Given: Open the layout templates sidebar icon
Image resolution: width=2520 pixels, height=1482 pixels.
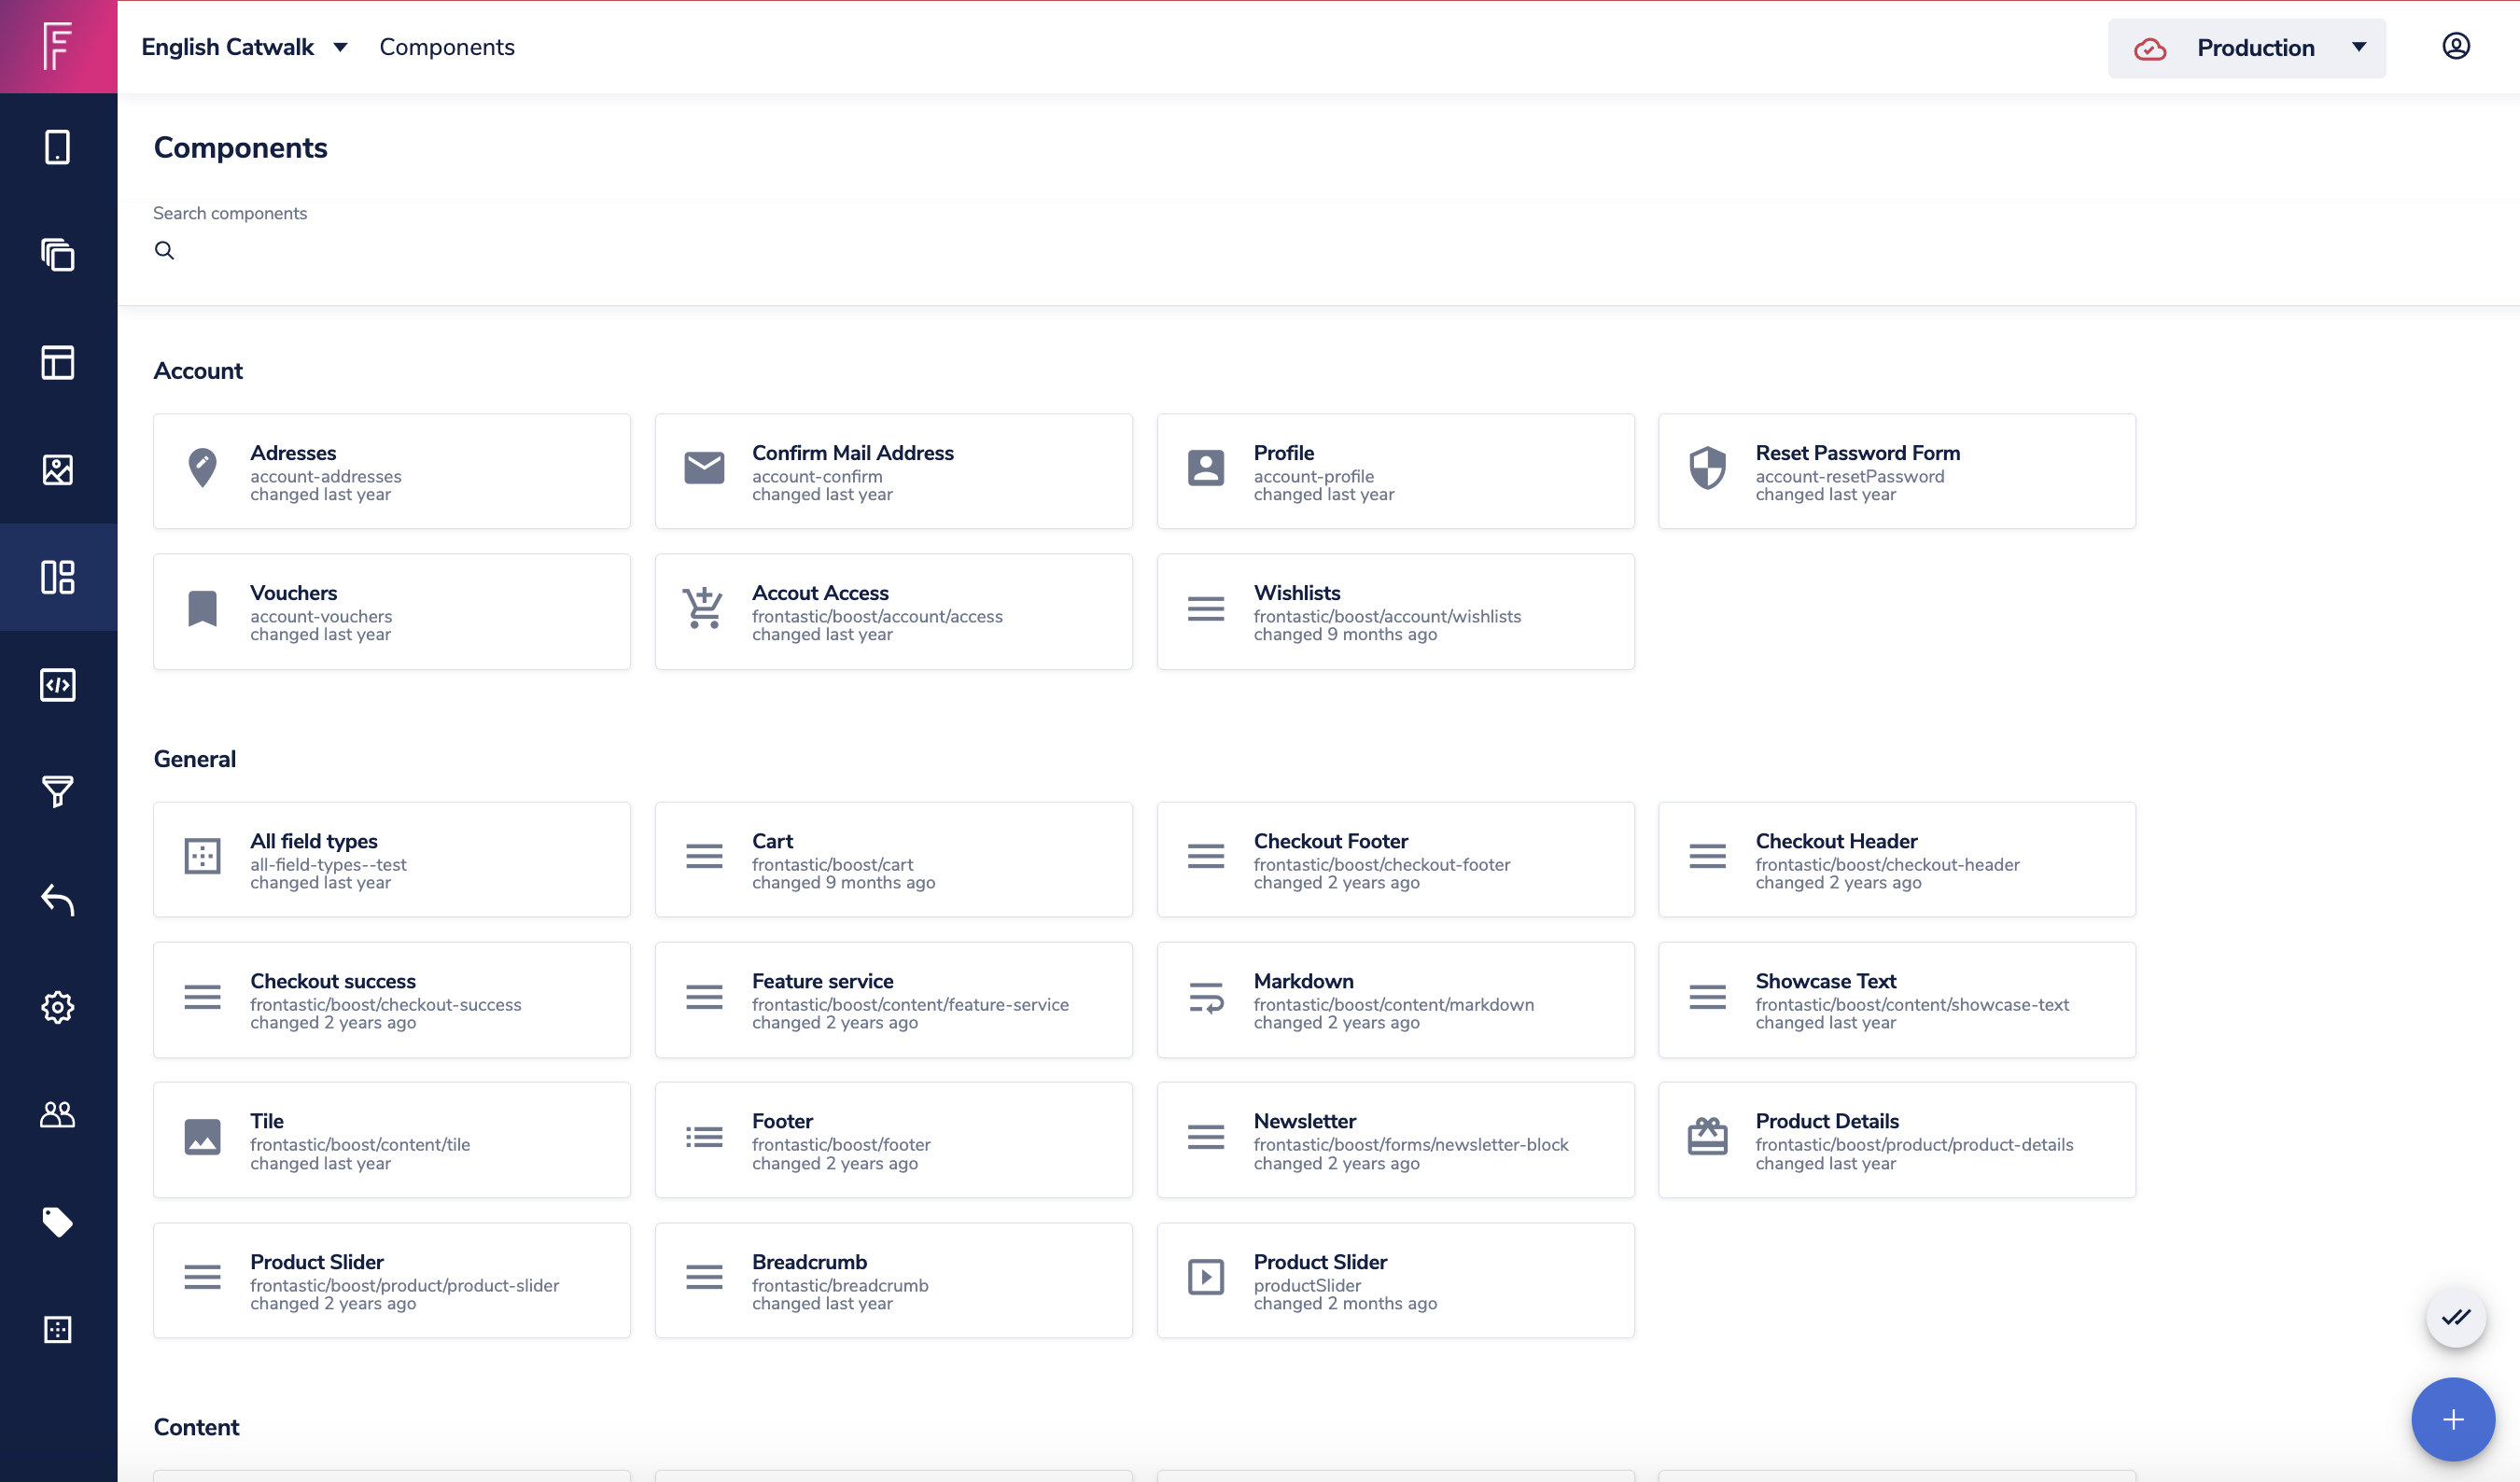Looking at the screenshot, I should (58, 362).
